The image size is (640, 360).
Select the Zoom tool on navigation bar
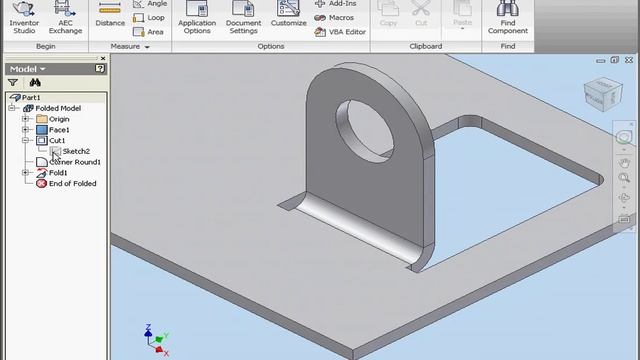coord(624,178)
